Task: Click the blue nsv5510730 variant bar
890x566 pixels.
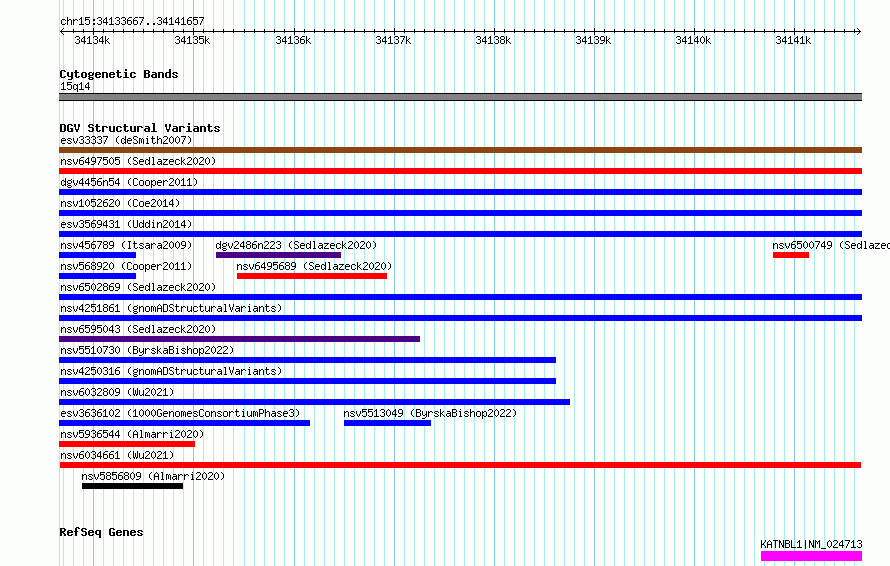Action: point(308,360)
